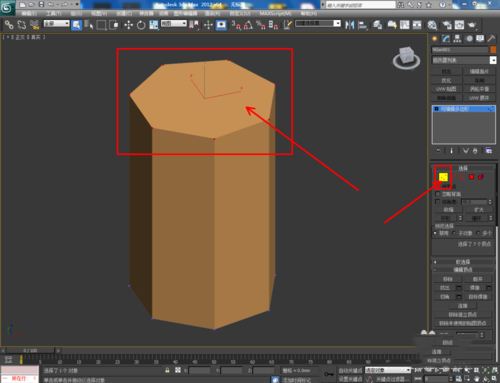Select the Off preview selection radio
500x383 pixels.
[435, 233]
